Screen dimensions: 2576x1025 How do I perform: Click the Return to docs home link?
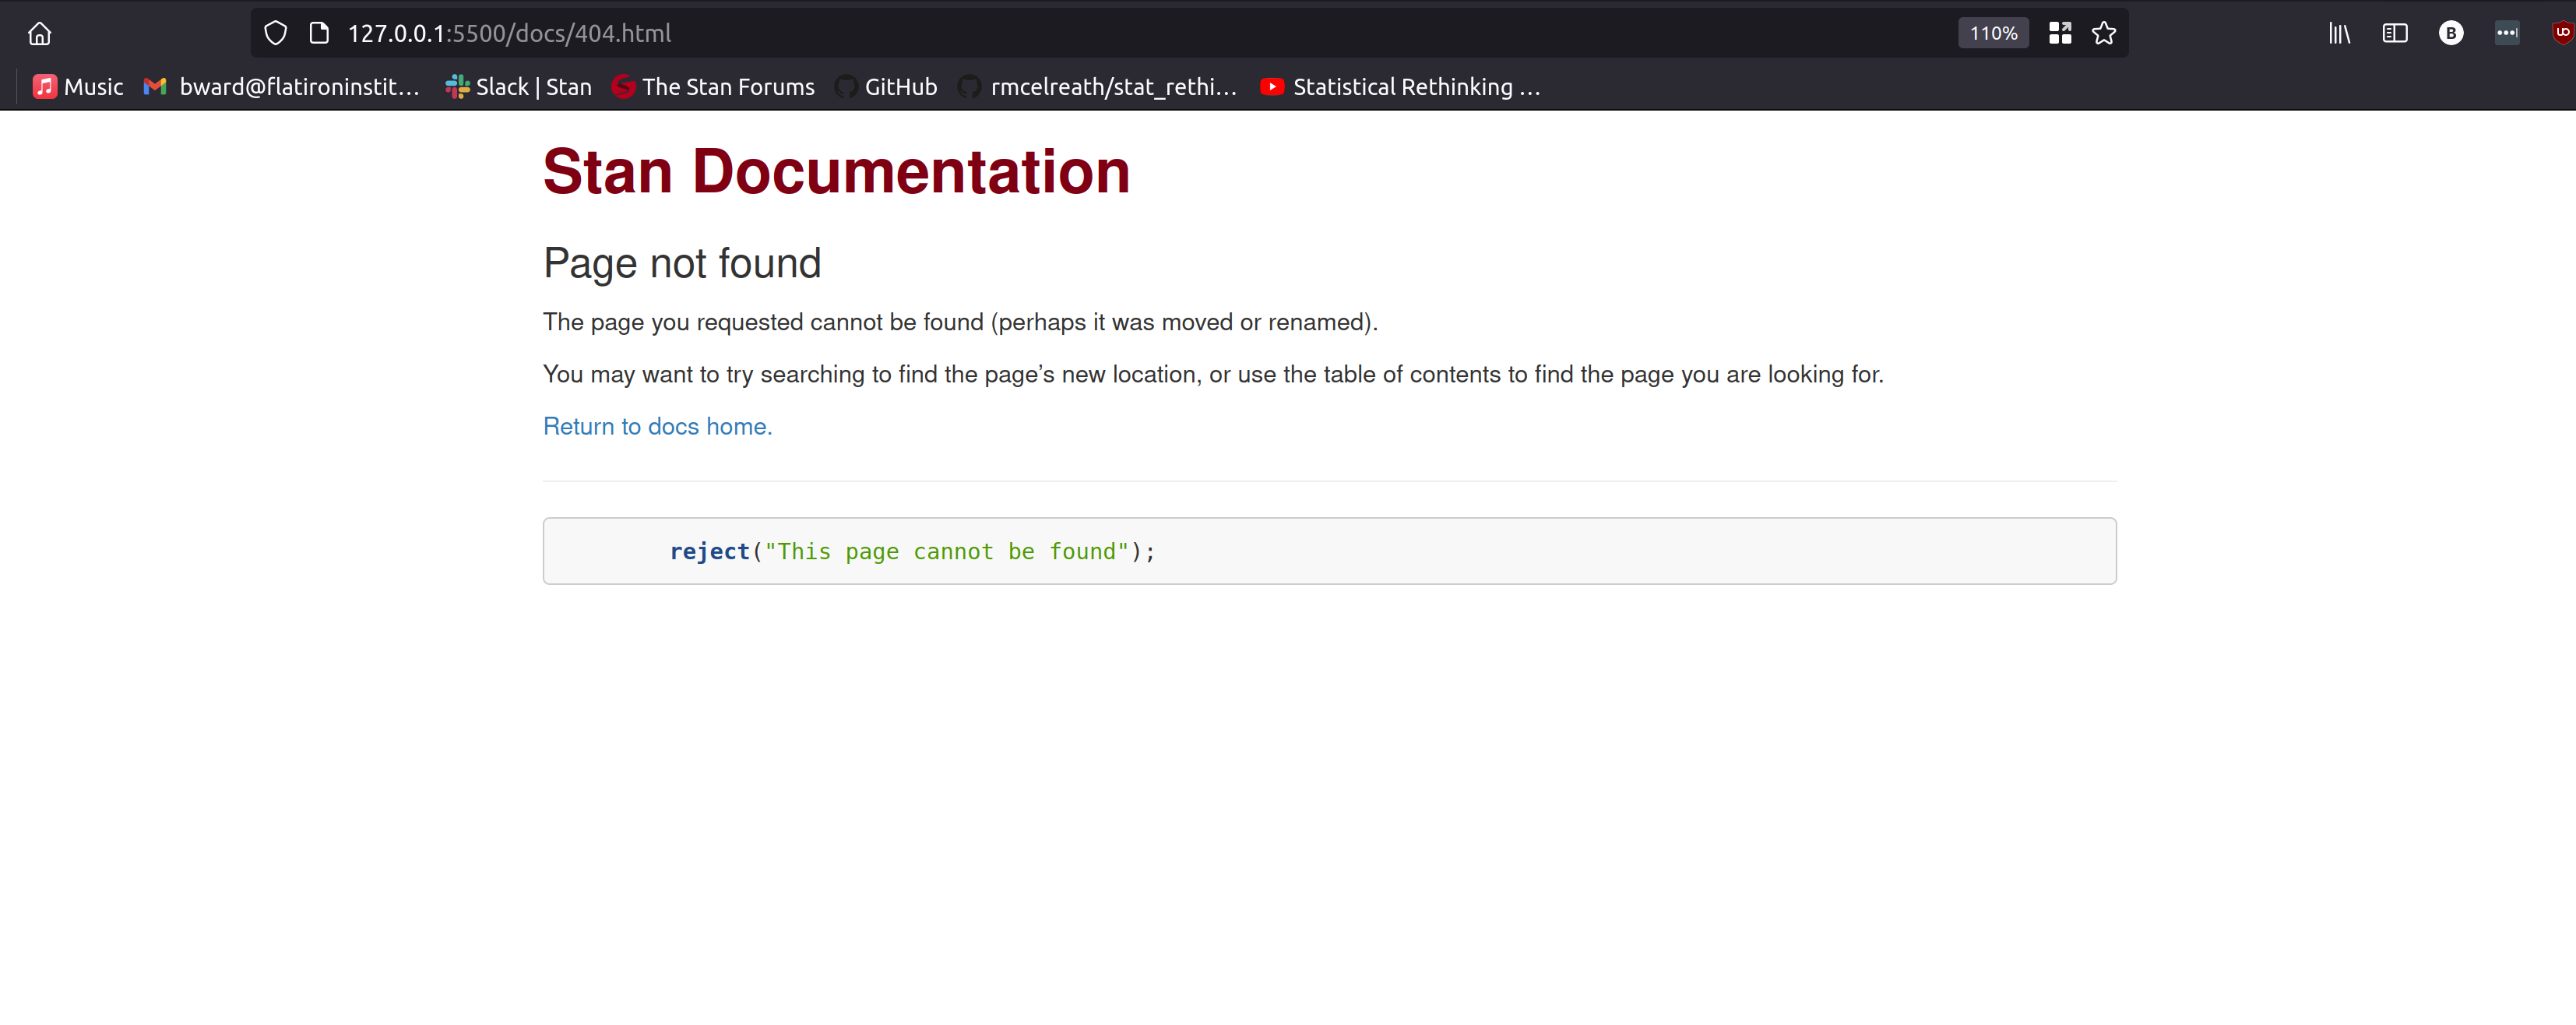[657, 426]
